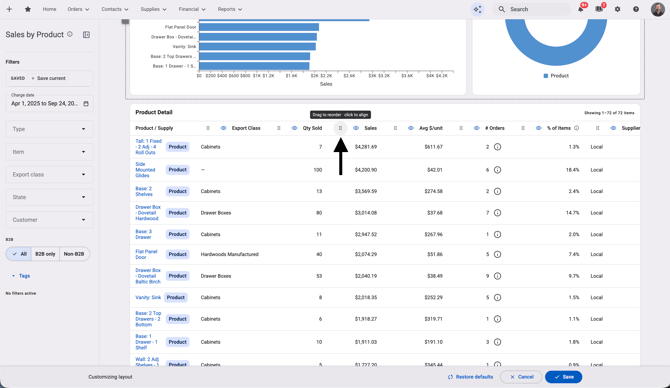Open the Financial menu
The height and width of the screenshot is (388, 670).
pos(192,9)
